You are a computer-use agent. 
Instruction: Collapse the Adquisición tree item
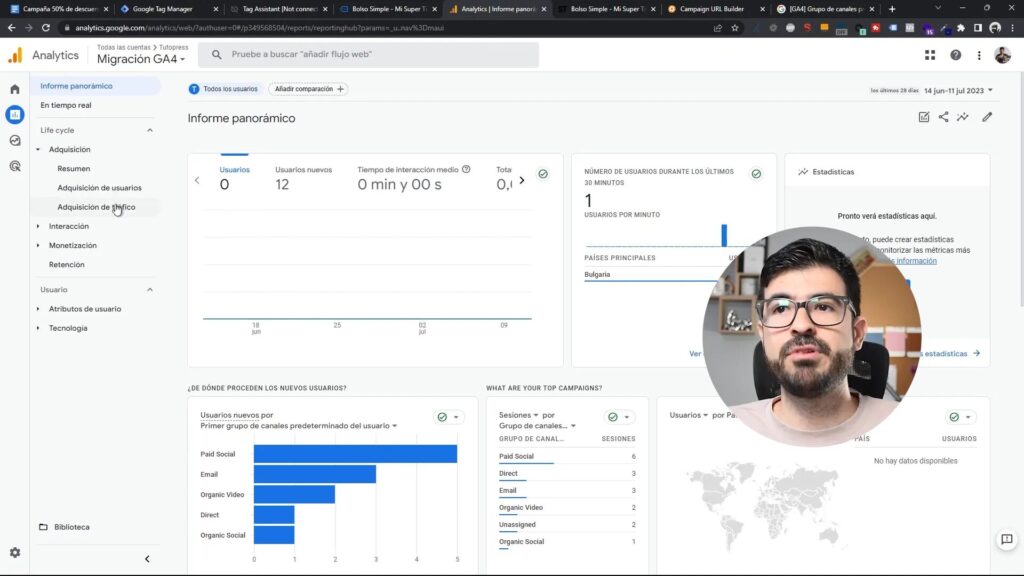[x=38, y=150]
